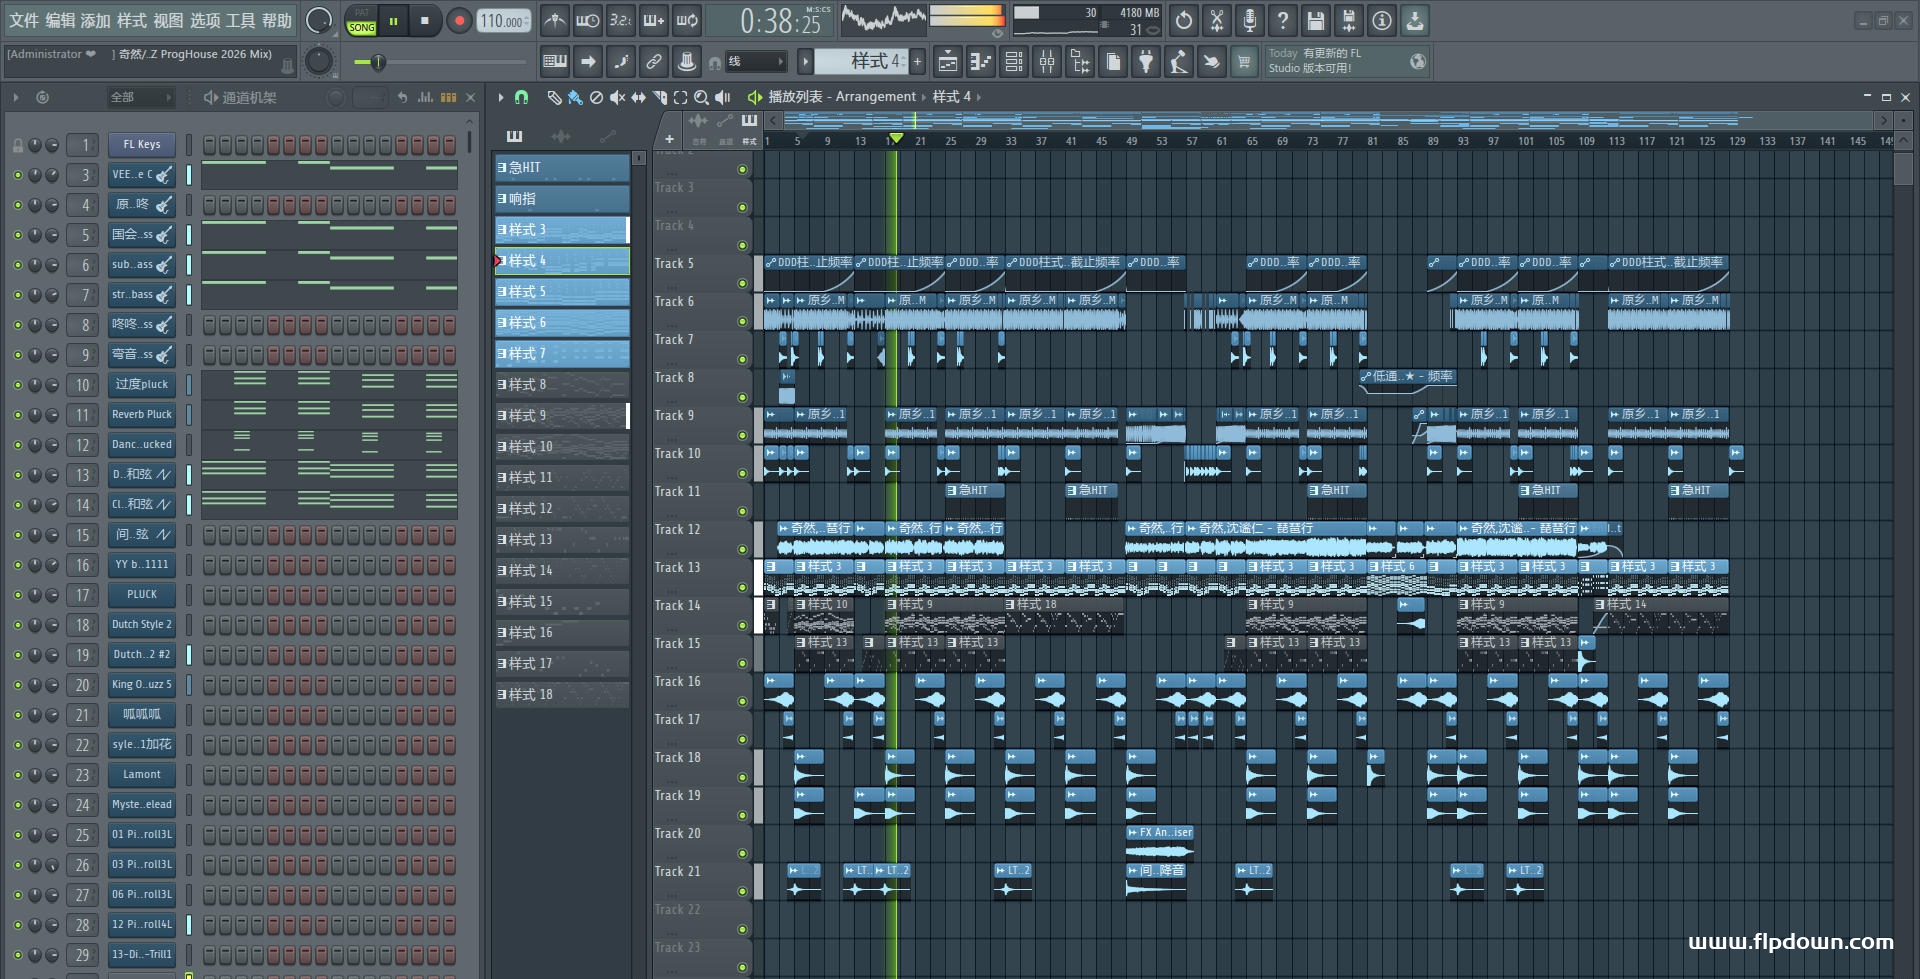Screen dimensions: 1920x979
Task: Open the 文件 menu
Action: point(24,20)
